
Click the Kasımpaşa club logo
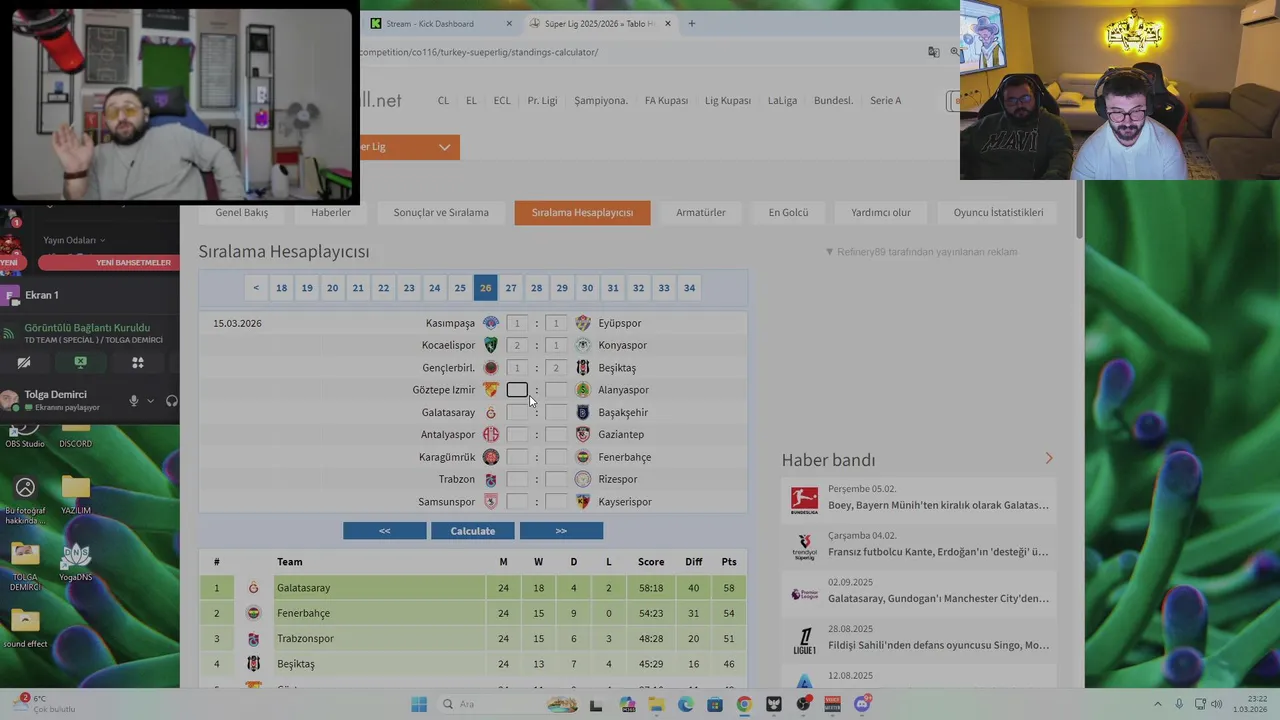pos(490,323)
